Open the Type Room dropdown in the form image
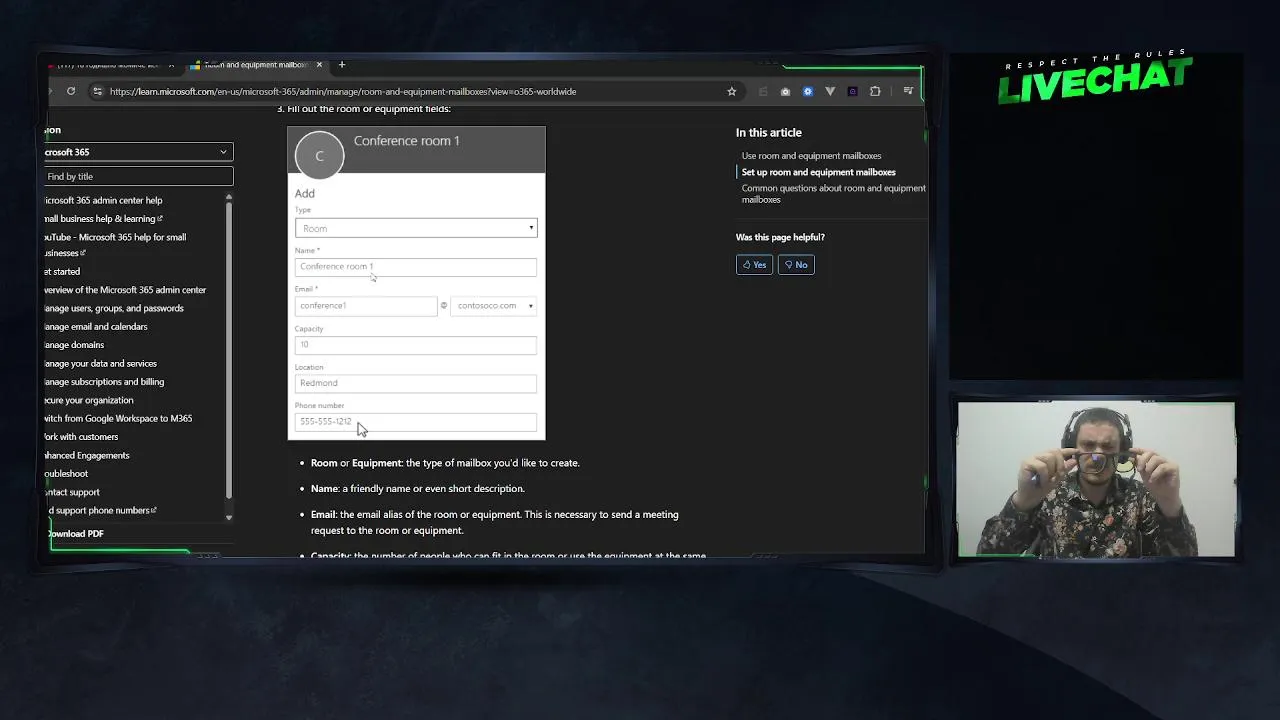This screenshot has width=1280, height=720. pos(416,228)
